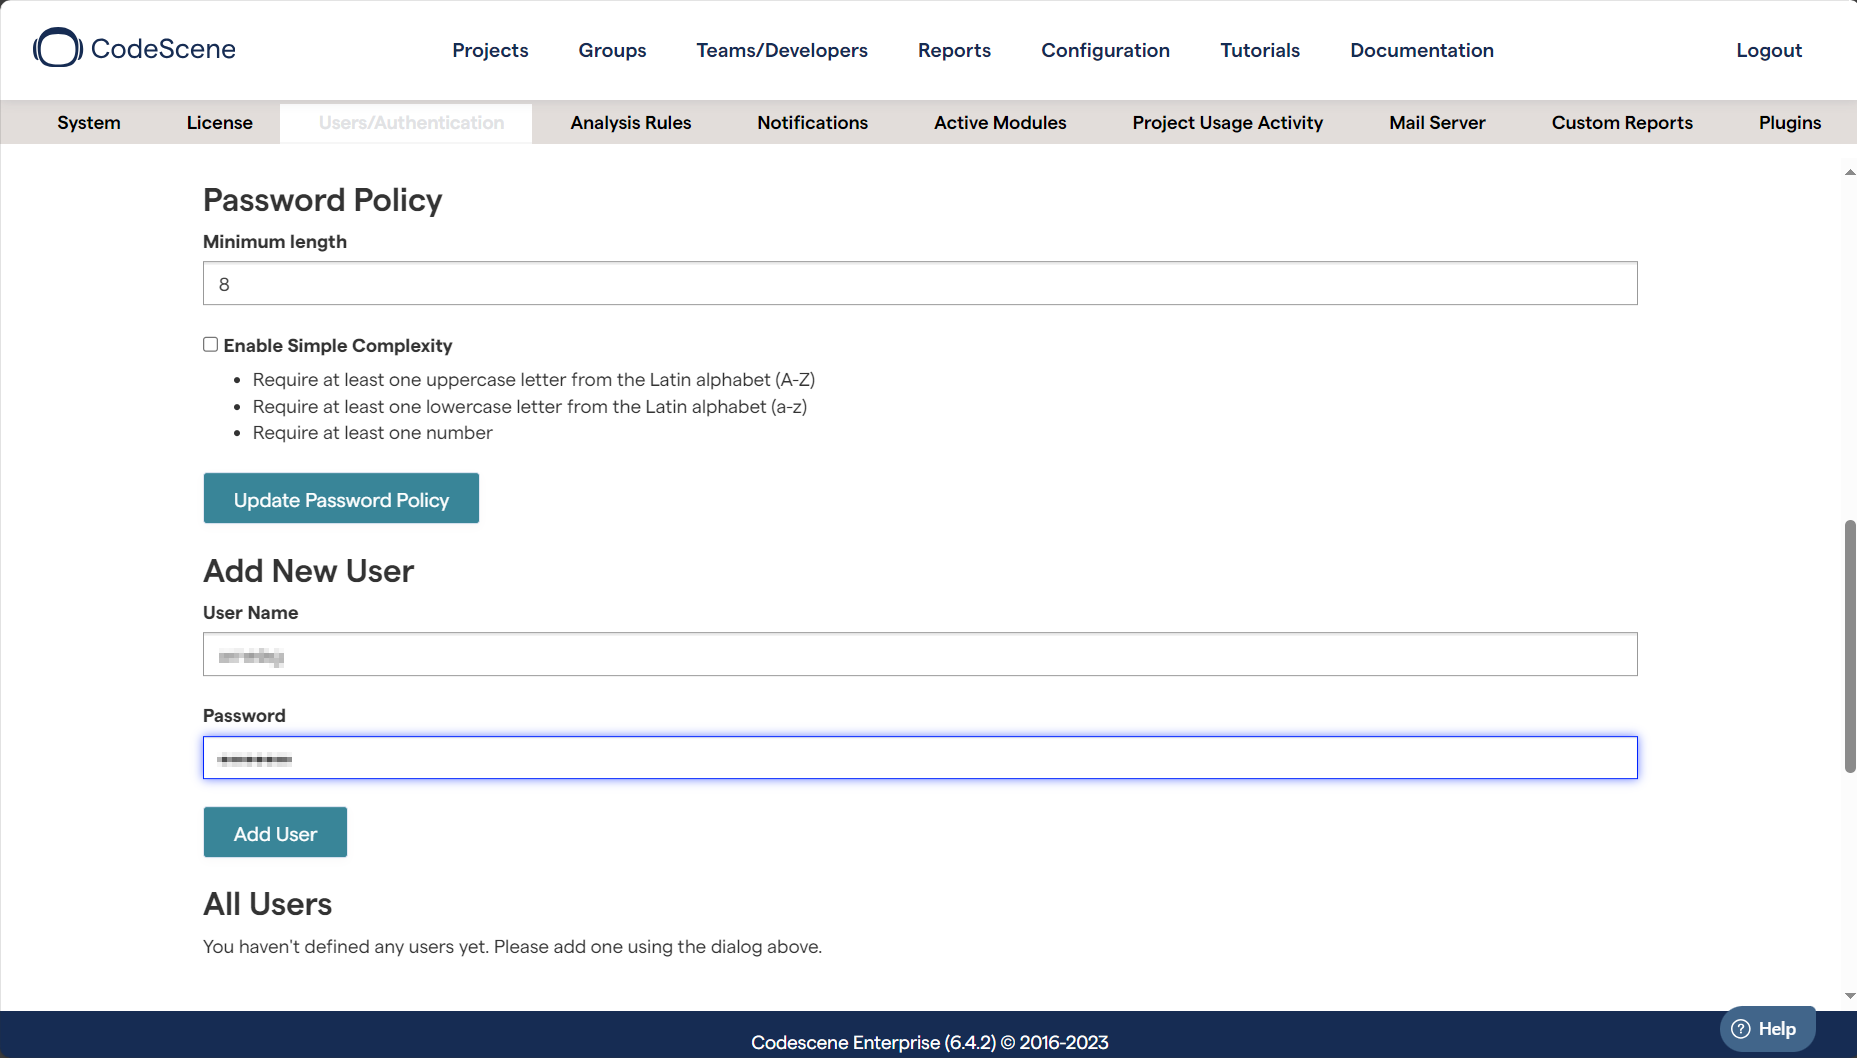
Task: Click the vertical scrollbar thumb
Action: [1850, 646]
